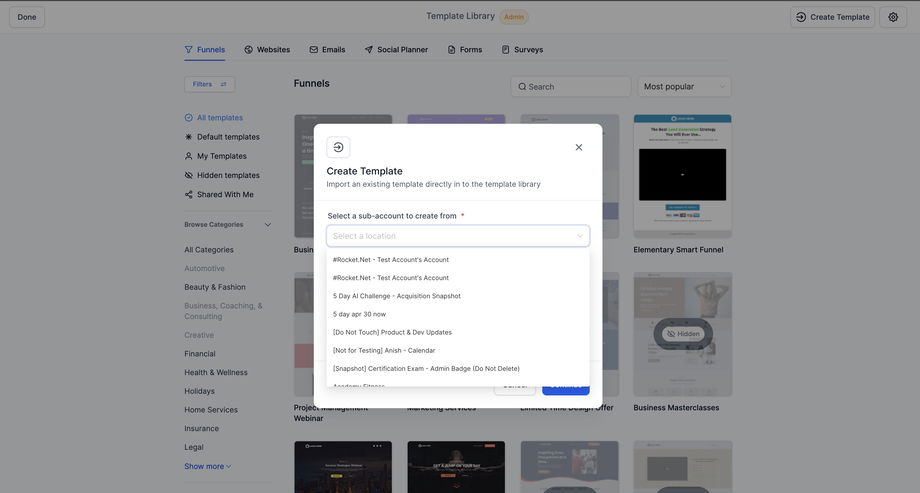Select [Snapshot] Certification Exam - Admin Badge option

[x=458, y=369]
